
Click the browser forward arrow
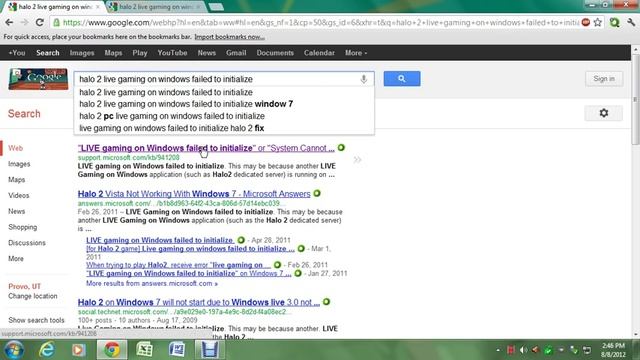click(24, 22)
